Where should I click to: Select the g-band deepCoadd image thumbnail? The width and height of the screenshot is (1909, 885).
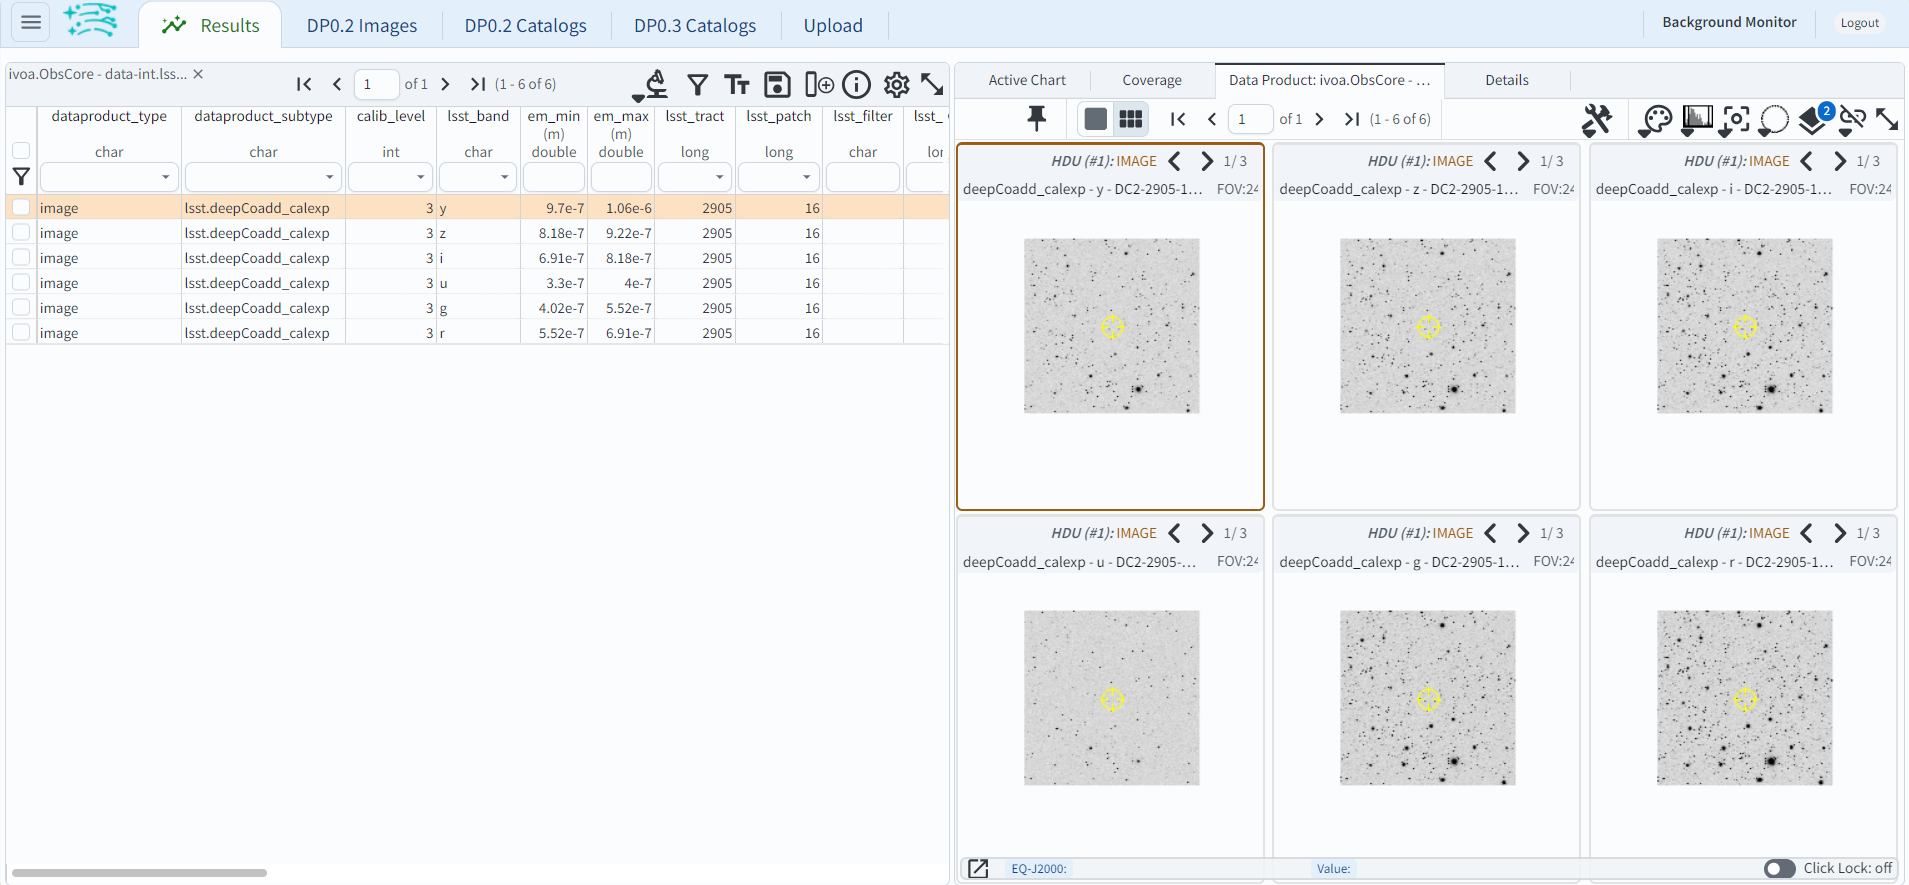(1427, 697)
